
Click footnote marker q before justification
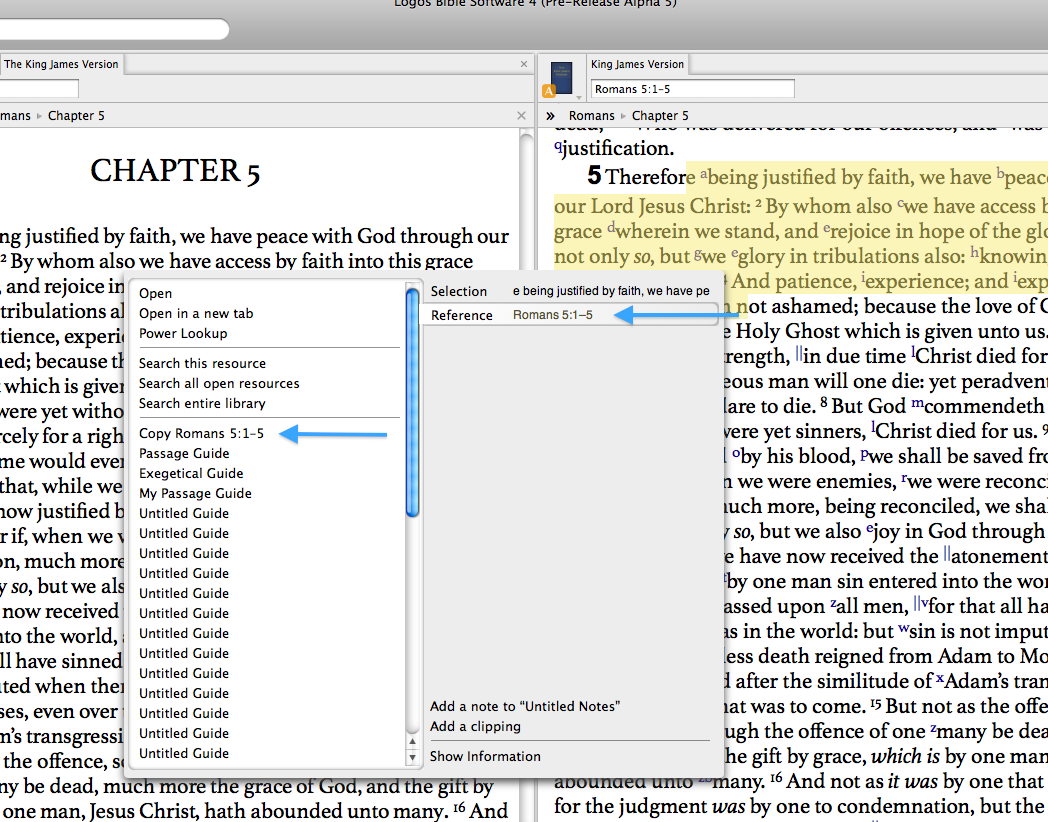tap(557, 147)
